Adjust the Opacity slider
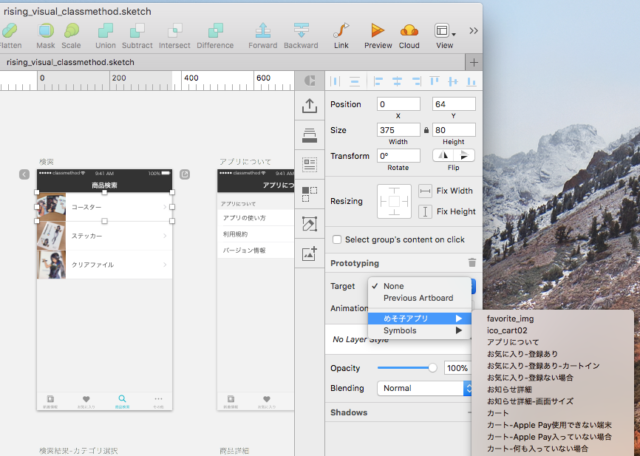 click(x=407, y=368)
